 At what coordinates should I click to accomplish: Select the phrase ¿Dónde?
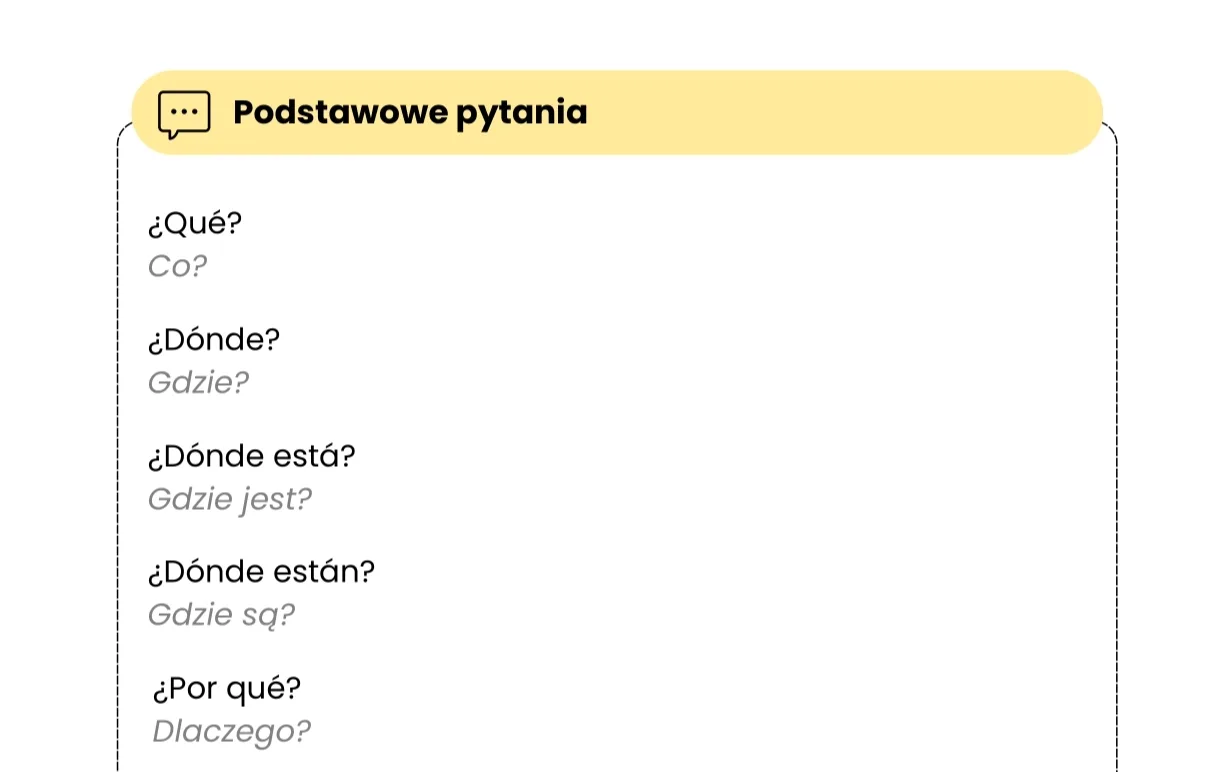pos(214,340)
